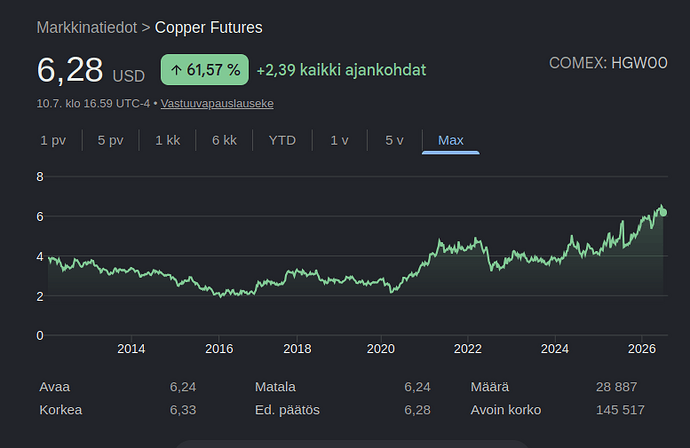Click the green endpoint dot on chart
Viewport: 690px width, 448px height.
664,213
